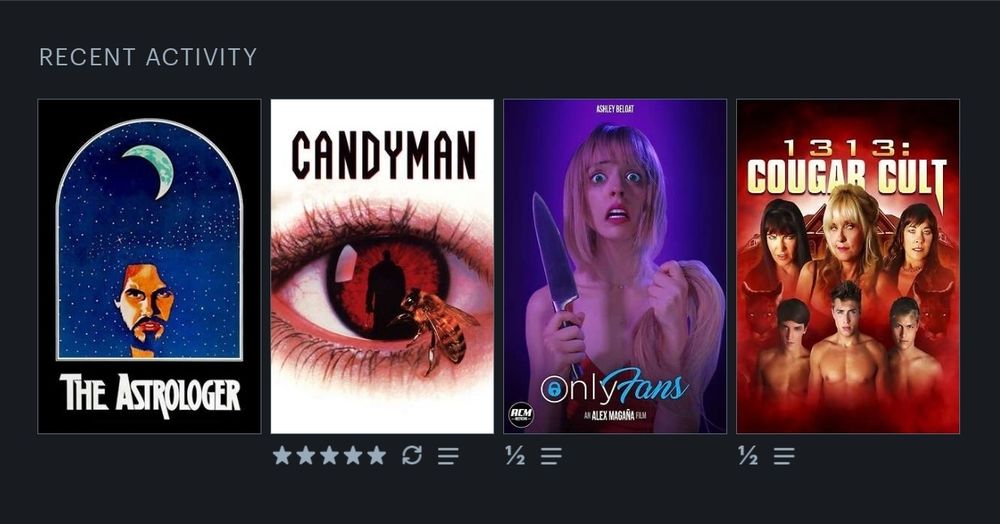Viewport: 1000px width, 524px height.
Task: Click the fifth star of Candyman's rating
Action: (x=377, y=455)
